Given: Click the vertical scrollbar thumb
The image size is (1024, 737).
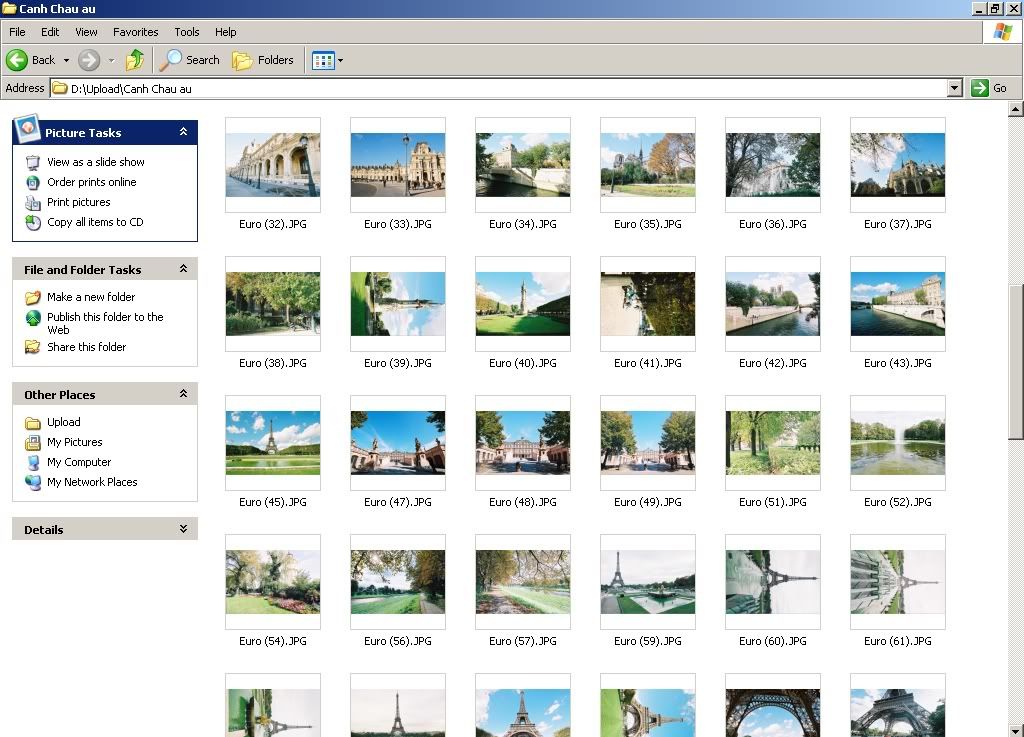Looking at the screenshot, I should 1016,362.
